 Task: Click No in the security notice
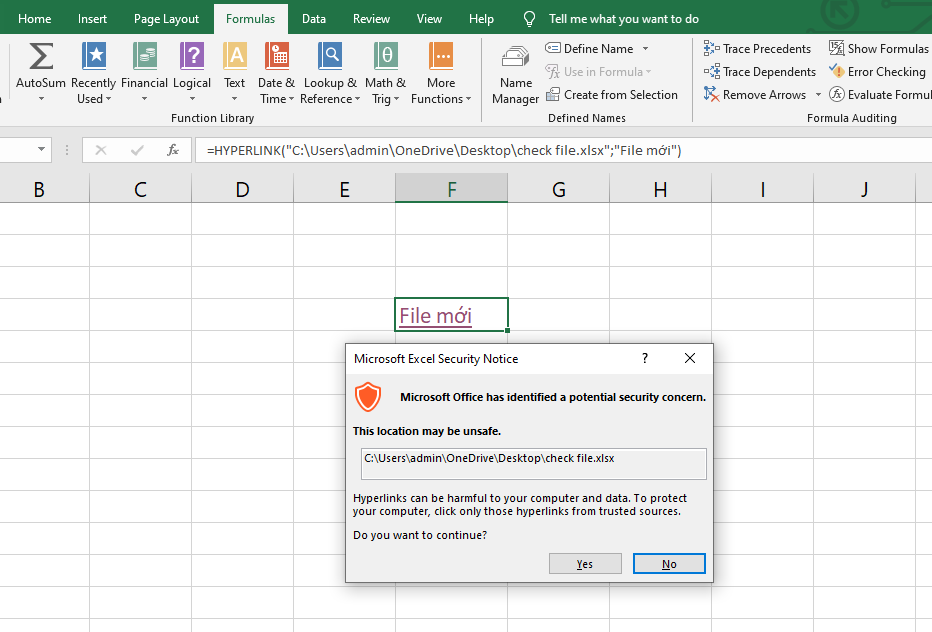[669, 564]
